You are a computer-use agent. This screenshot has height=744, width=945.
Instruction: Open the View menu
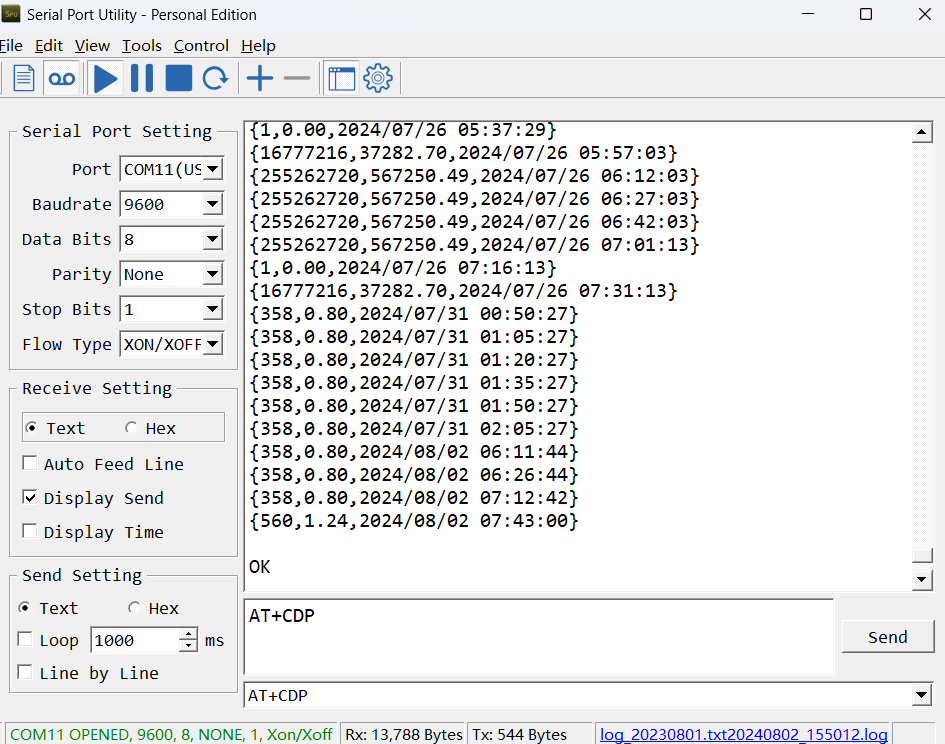pyautogui.click(x=92, y=46)
